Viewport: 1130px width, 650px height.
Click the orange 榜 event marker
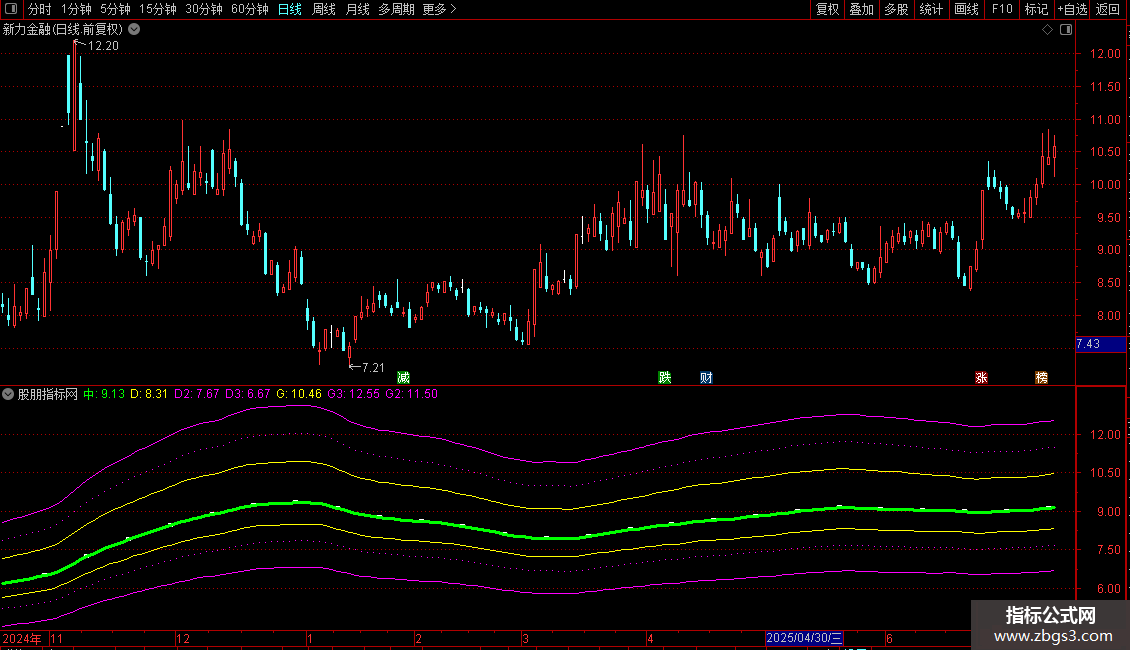coord(1041,378)
